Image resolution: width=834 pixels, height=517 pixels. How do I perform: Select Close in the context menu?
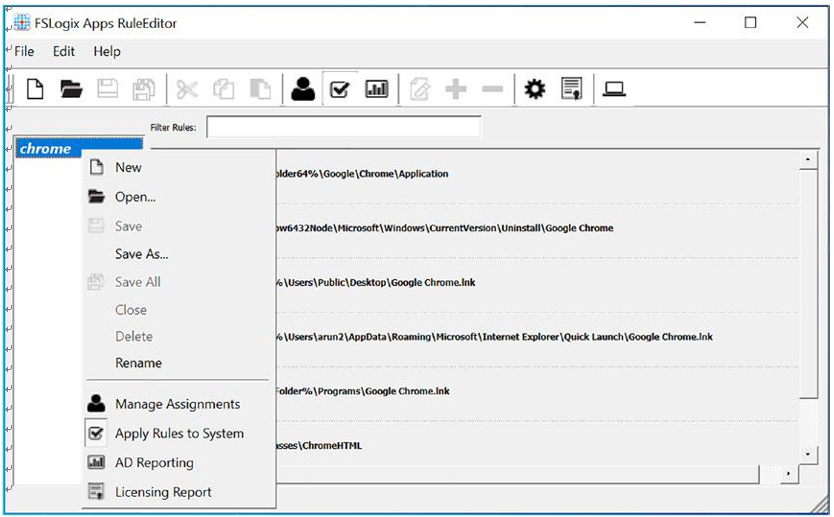tap(179, 310)
